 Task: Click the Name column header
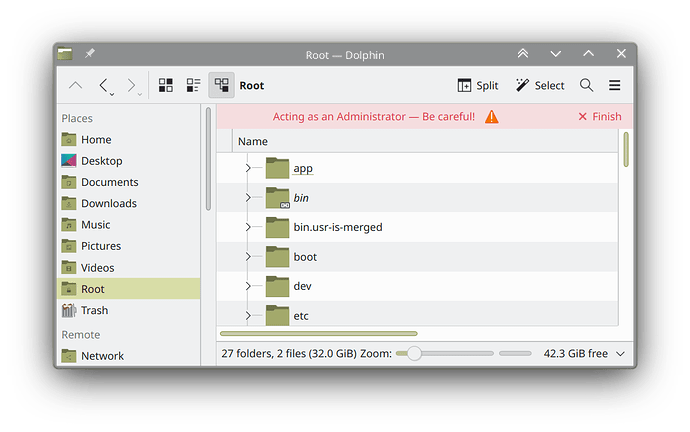click(x=425, y=141)
